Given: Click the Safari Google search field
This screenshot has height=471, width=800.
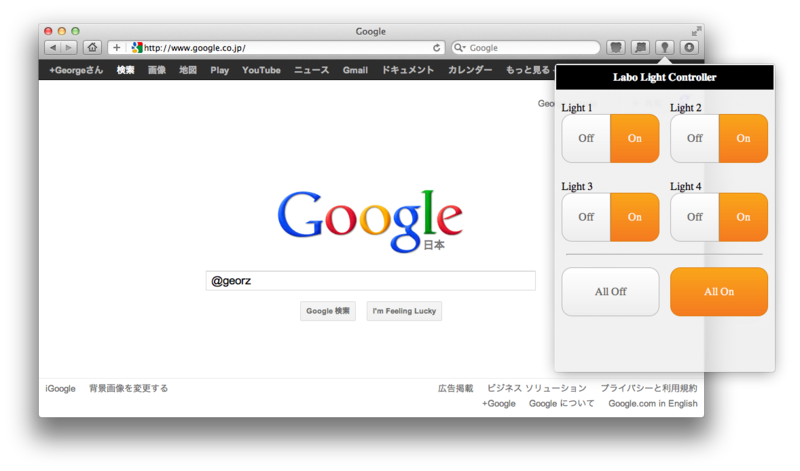Looking at the screenshot, I should pyautogui.click(x=526, y=47).
